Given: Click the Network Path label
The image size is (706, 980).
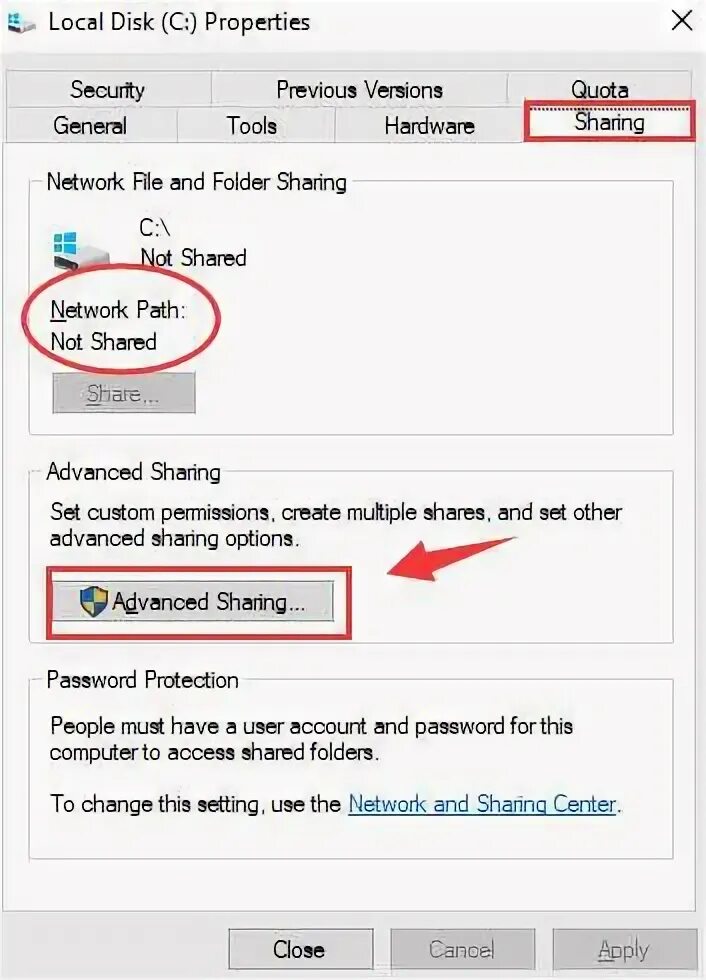Looking at the screenshot, I should pos(117,309).
